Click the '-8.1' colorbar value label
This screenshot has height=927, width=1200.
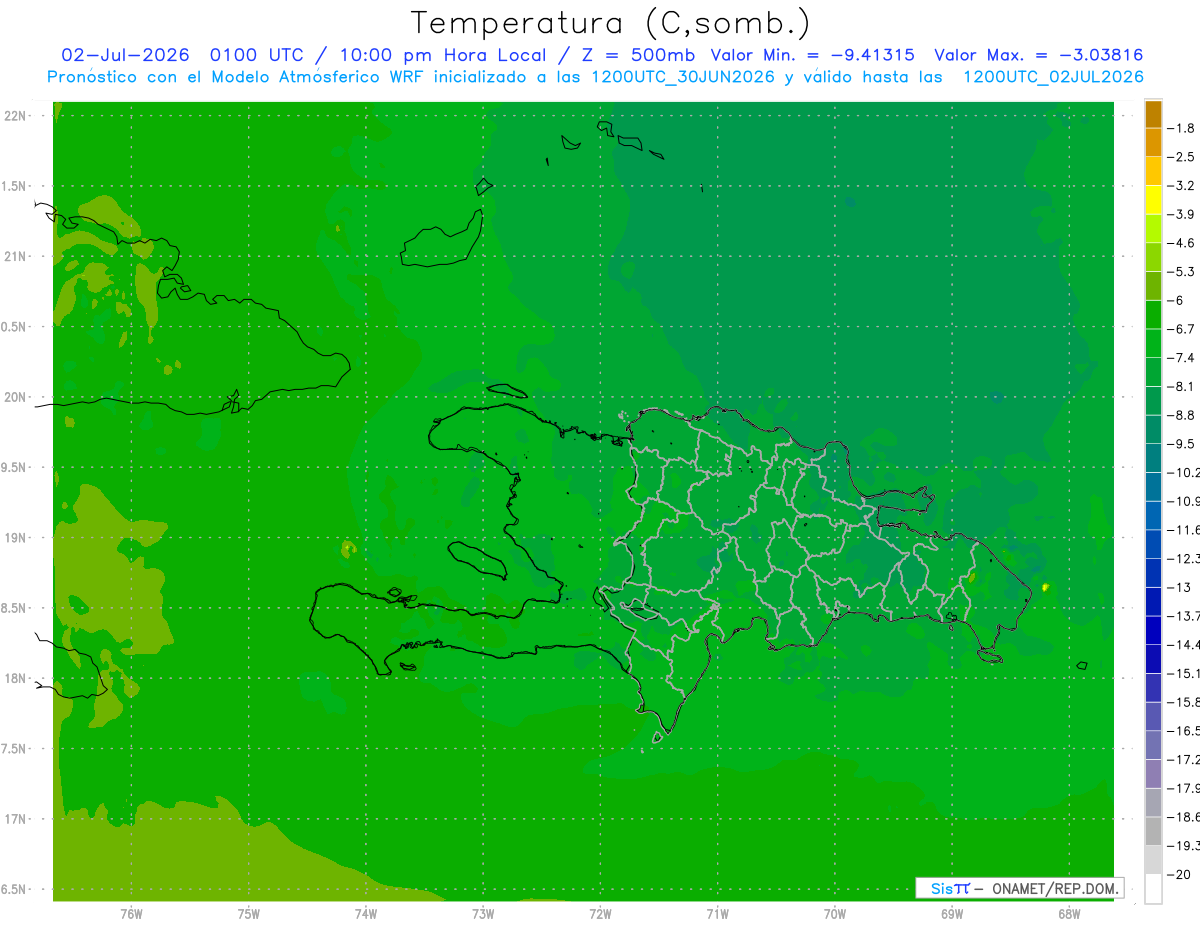[x=1181, y=387]
